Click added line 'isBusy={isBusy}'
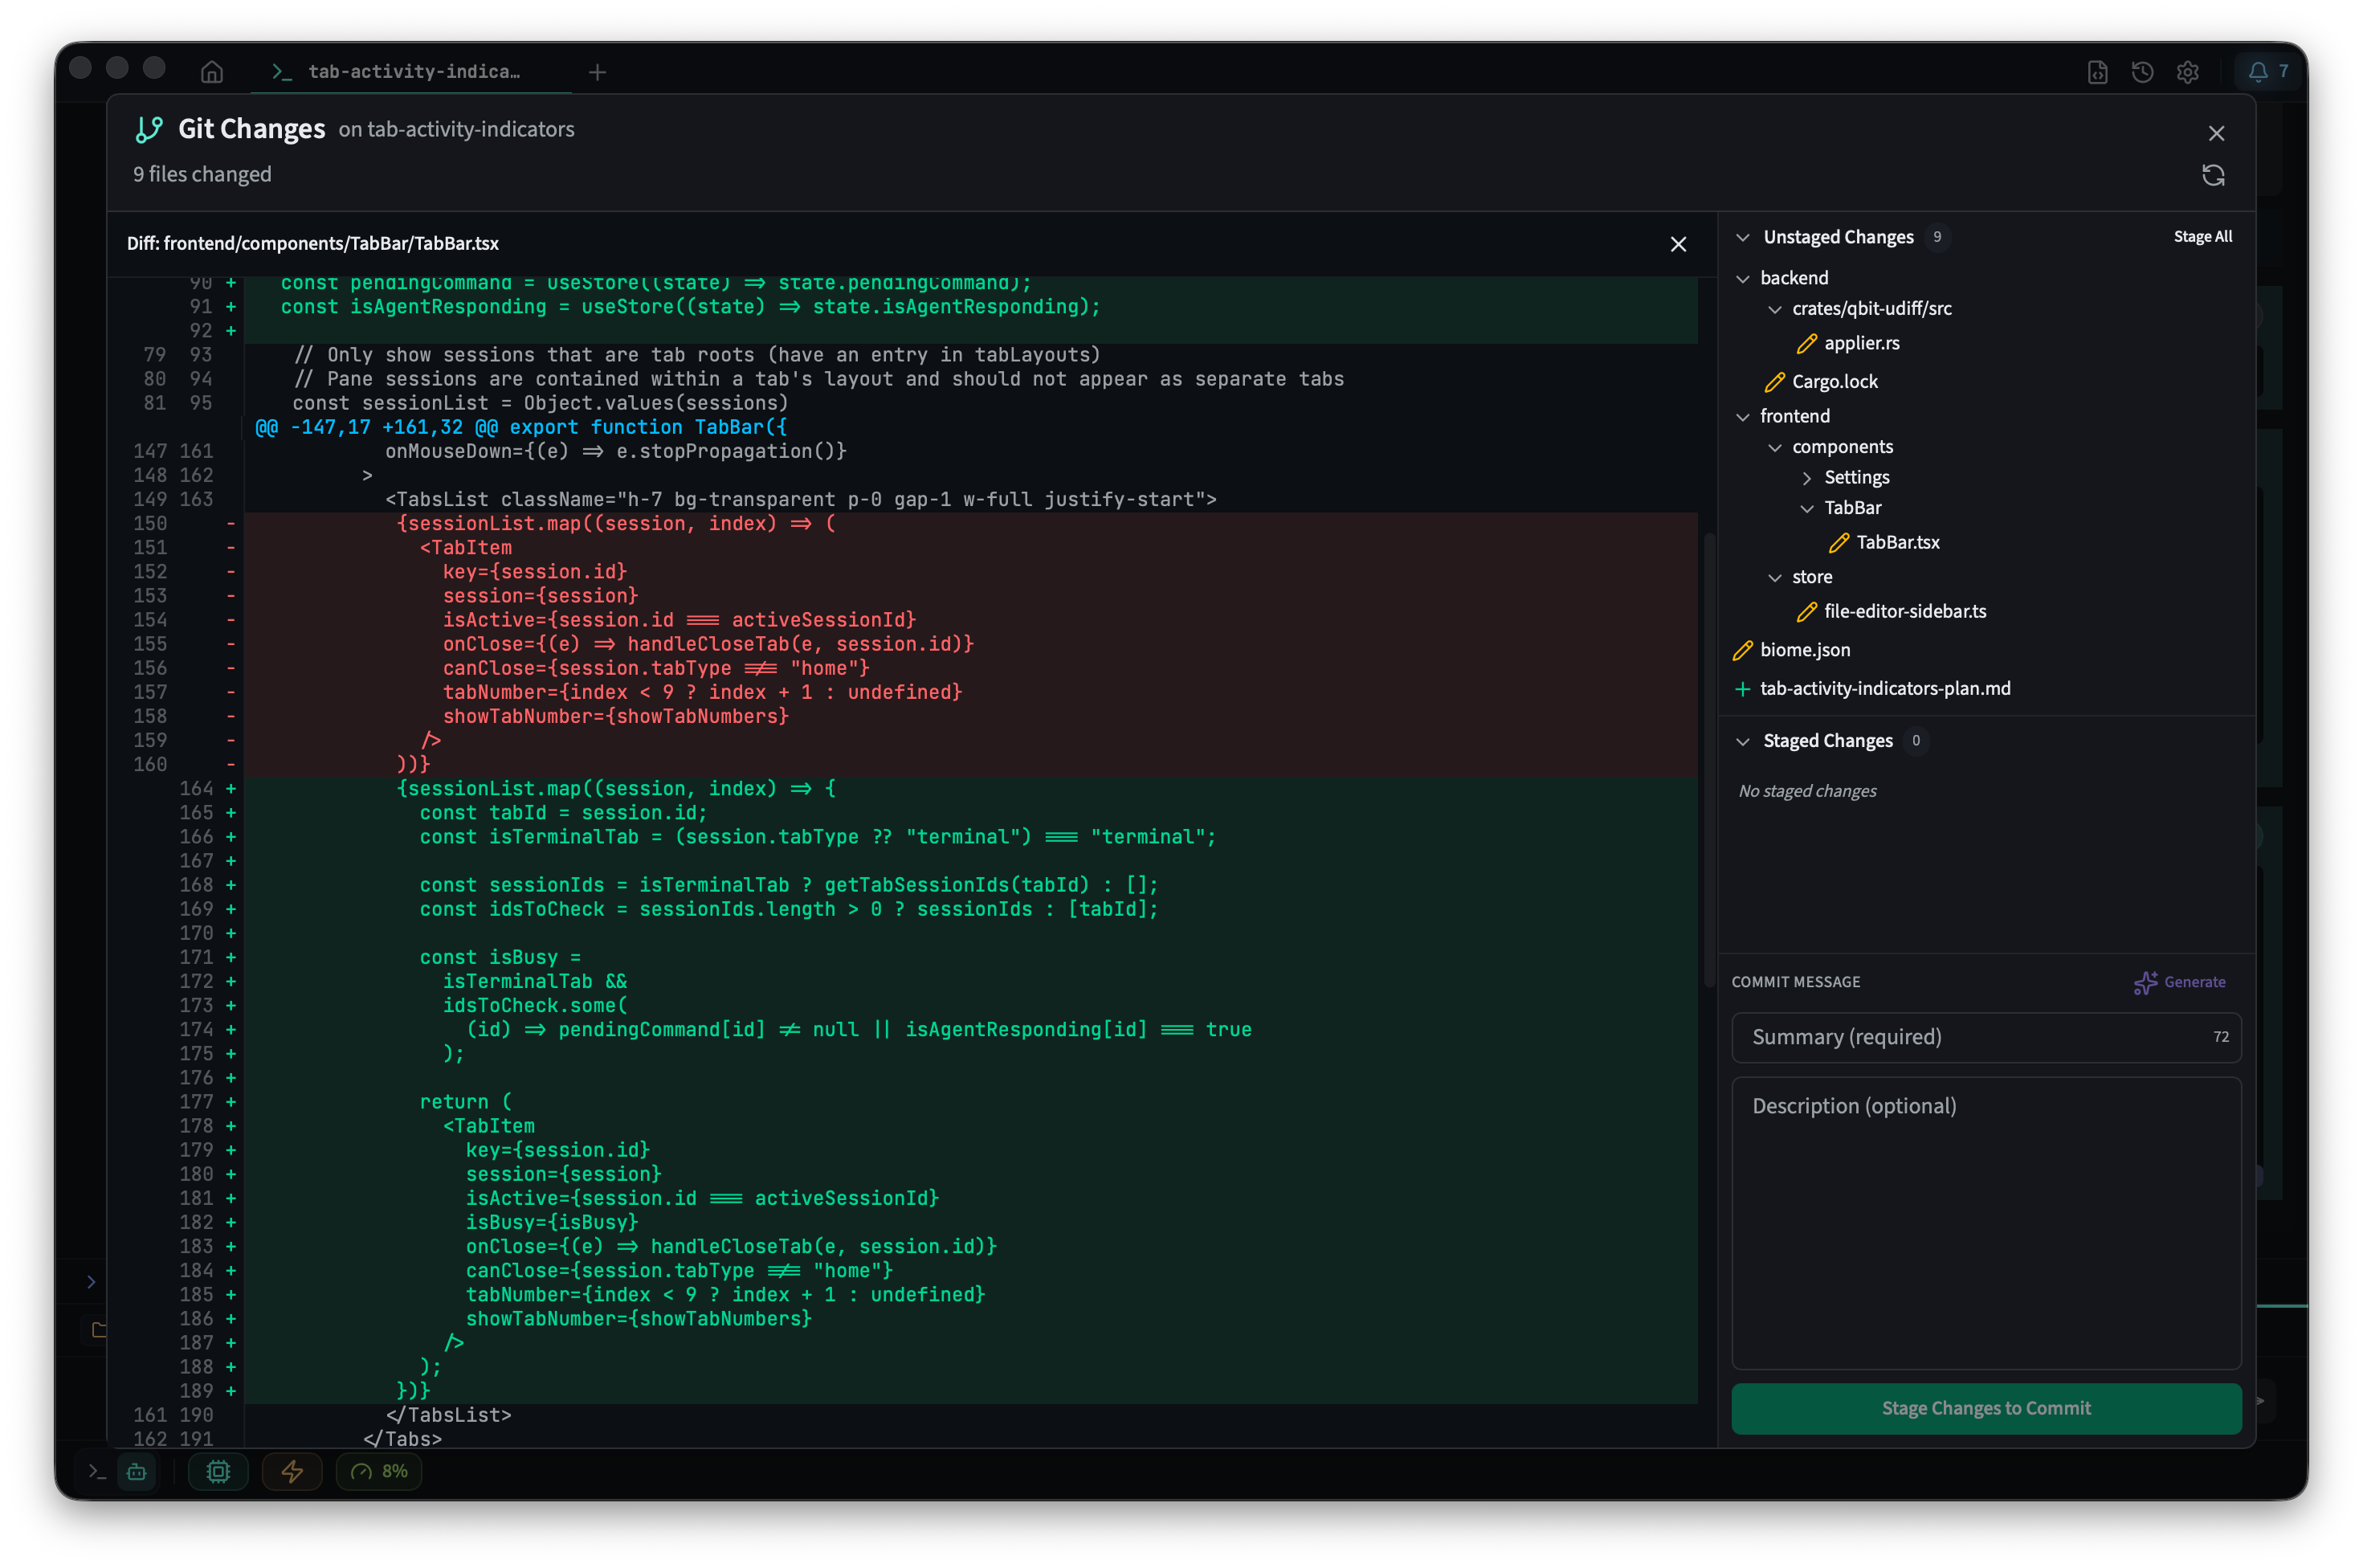Image resolution: width=2363 pixels, height=1568 pixels. pyautogui.click(x=551, y=1222)
